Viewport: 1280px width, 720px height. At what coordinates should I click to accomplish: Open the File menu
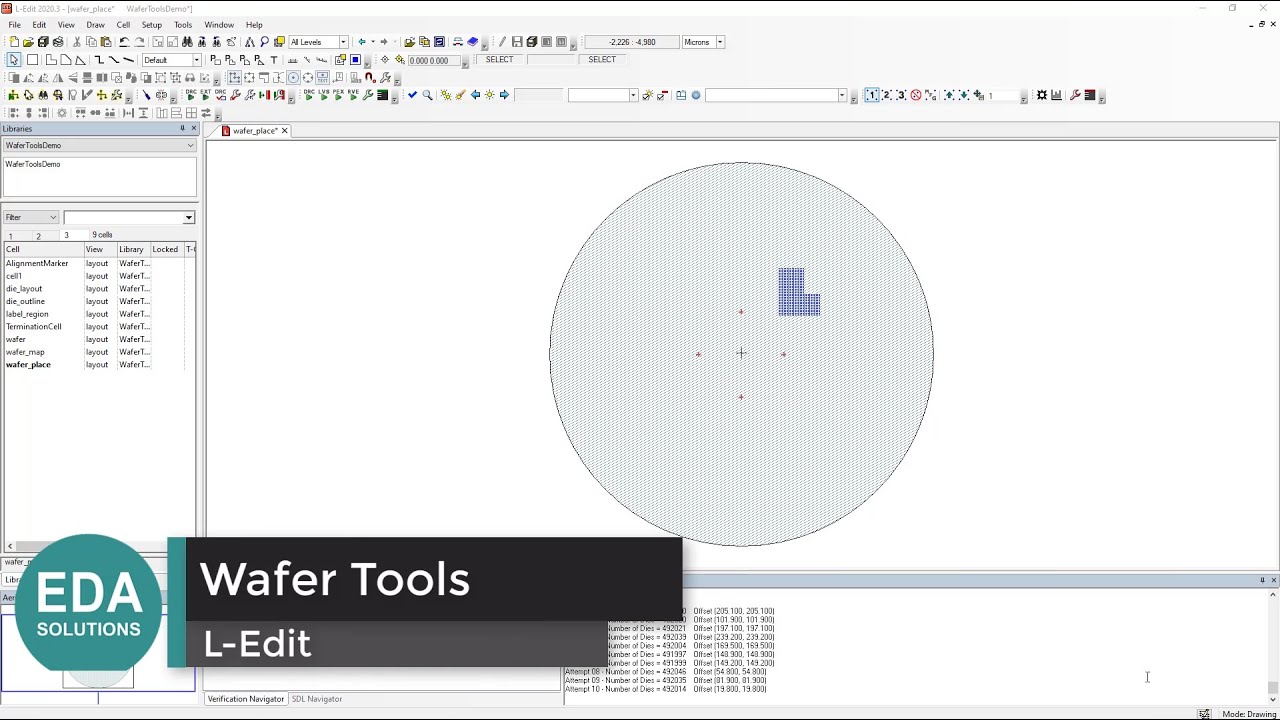point(14,25)
